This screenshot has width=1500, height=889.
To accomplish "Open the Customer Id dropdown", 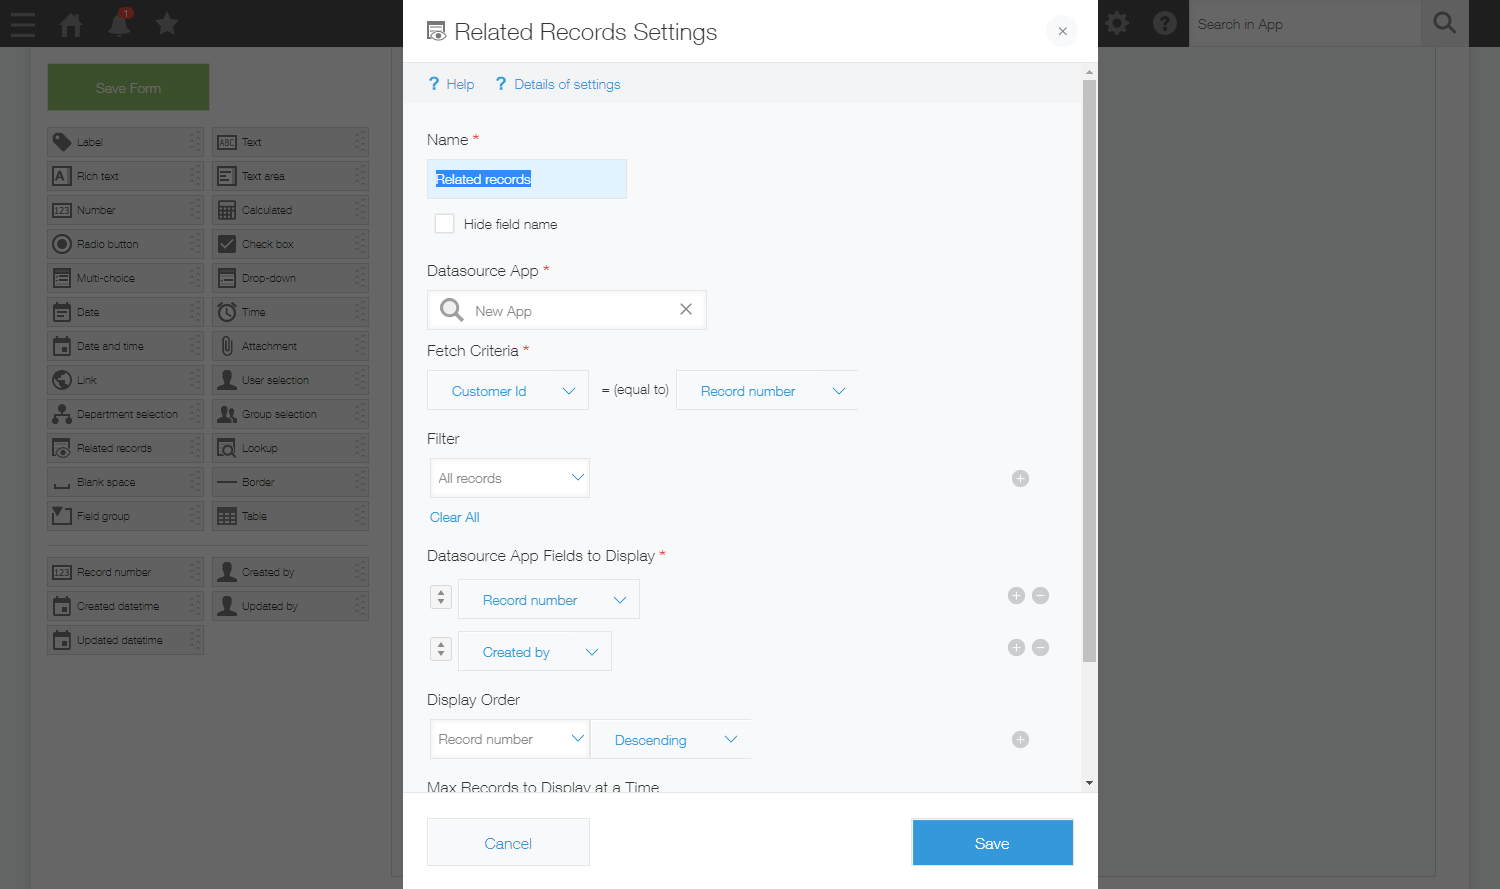I will [x=508, y=391].
